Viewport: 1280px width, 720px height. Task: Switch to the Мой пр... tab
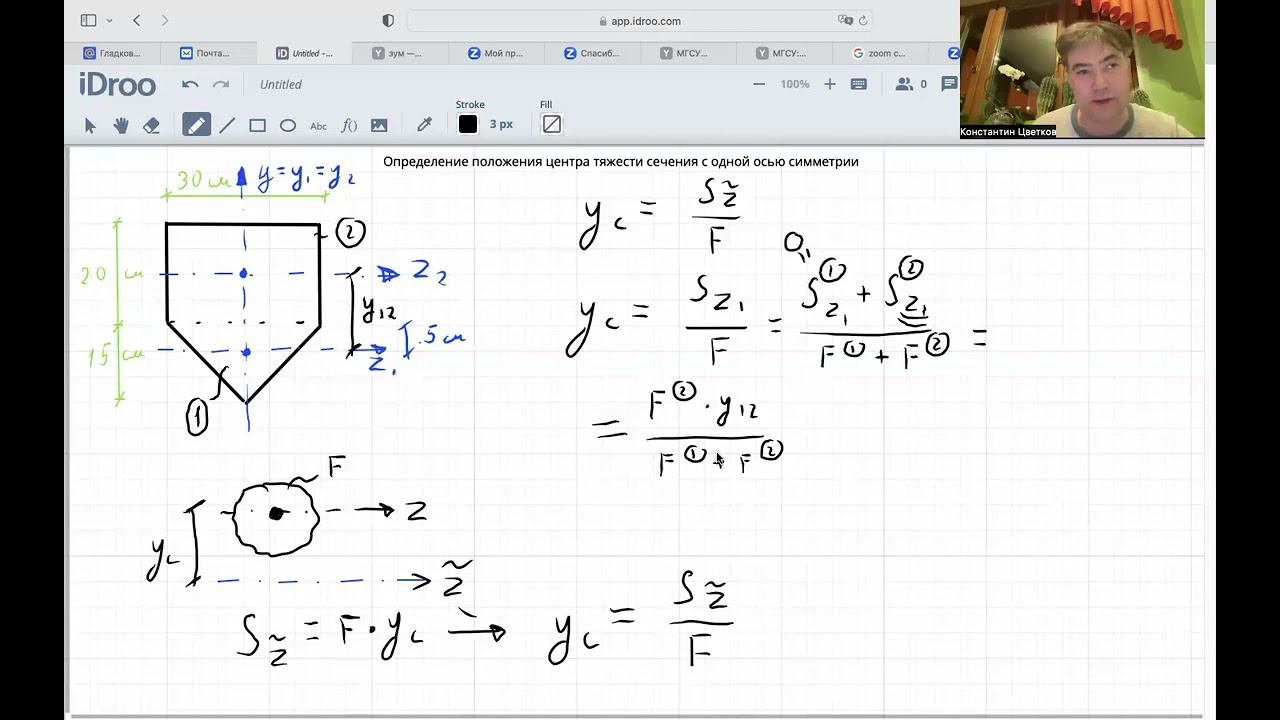pos(496,53)
